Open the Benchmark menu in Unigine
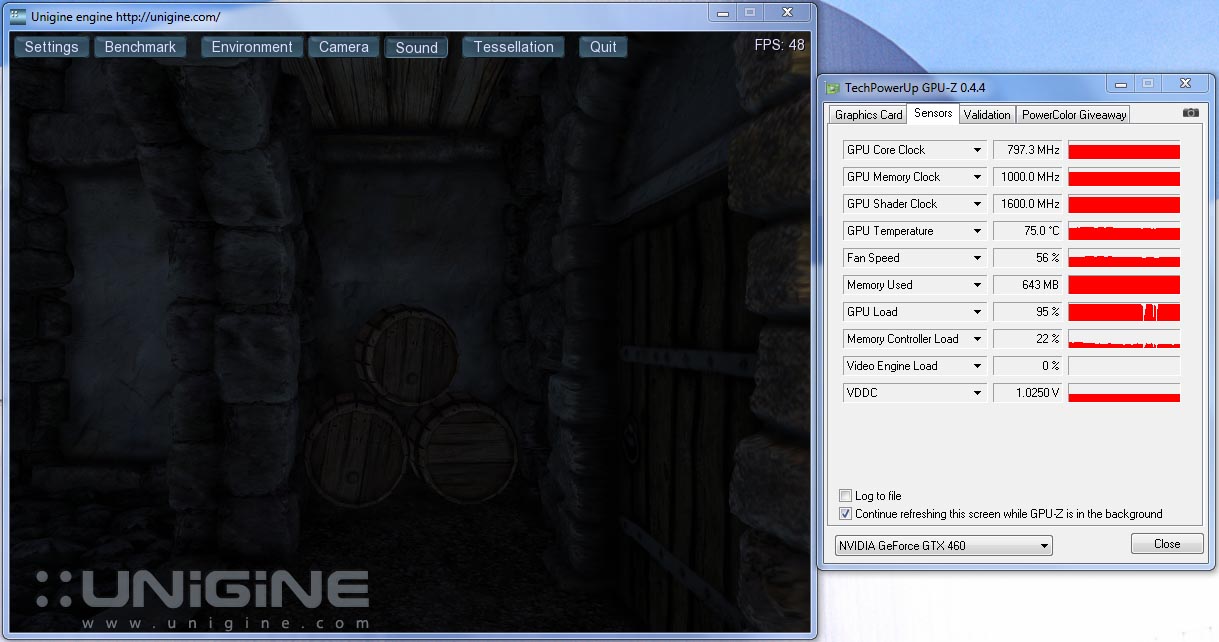This screenshot has height=642, width=1219. coord(140,47)
